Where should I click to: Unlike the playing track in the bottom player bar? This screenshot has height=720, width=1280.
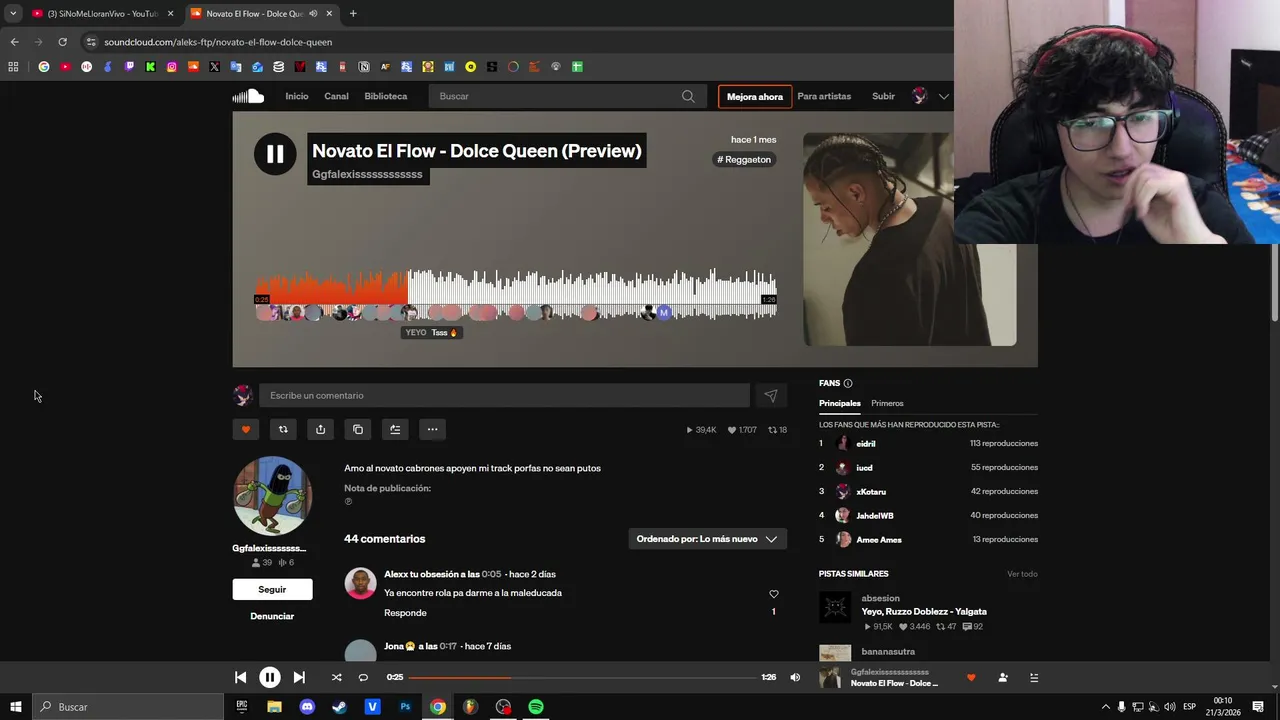pos(971,677)
